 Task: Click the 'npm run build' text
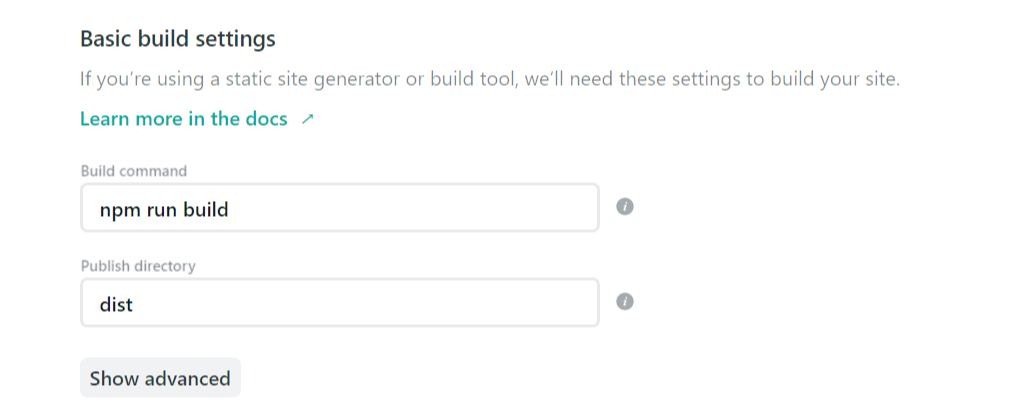(x=165, y=209)
